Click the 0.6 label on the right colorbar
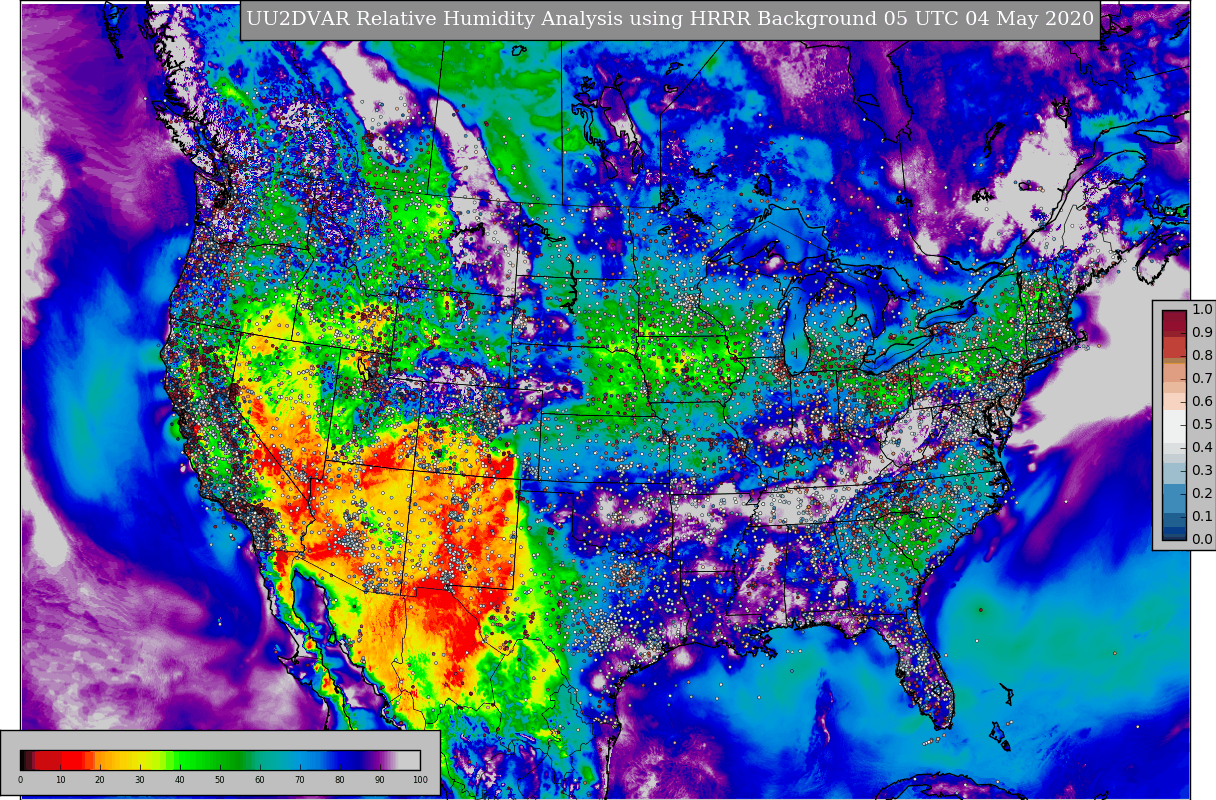The height and width of the screenshot is (800, 1216). point(1202,402)
